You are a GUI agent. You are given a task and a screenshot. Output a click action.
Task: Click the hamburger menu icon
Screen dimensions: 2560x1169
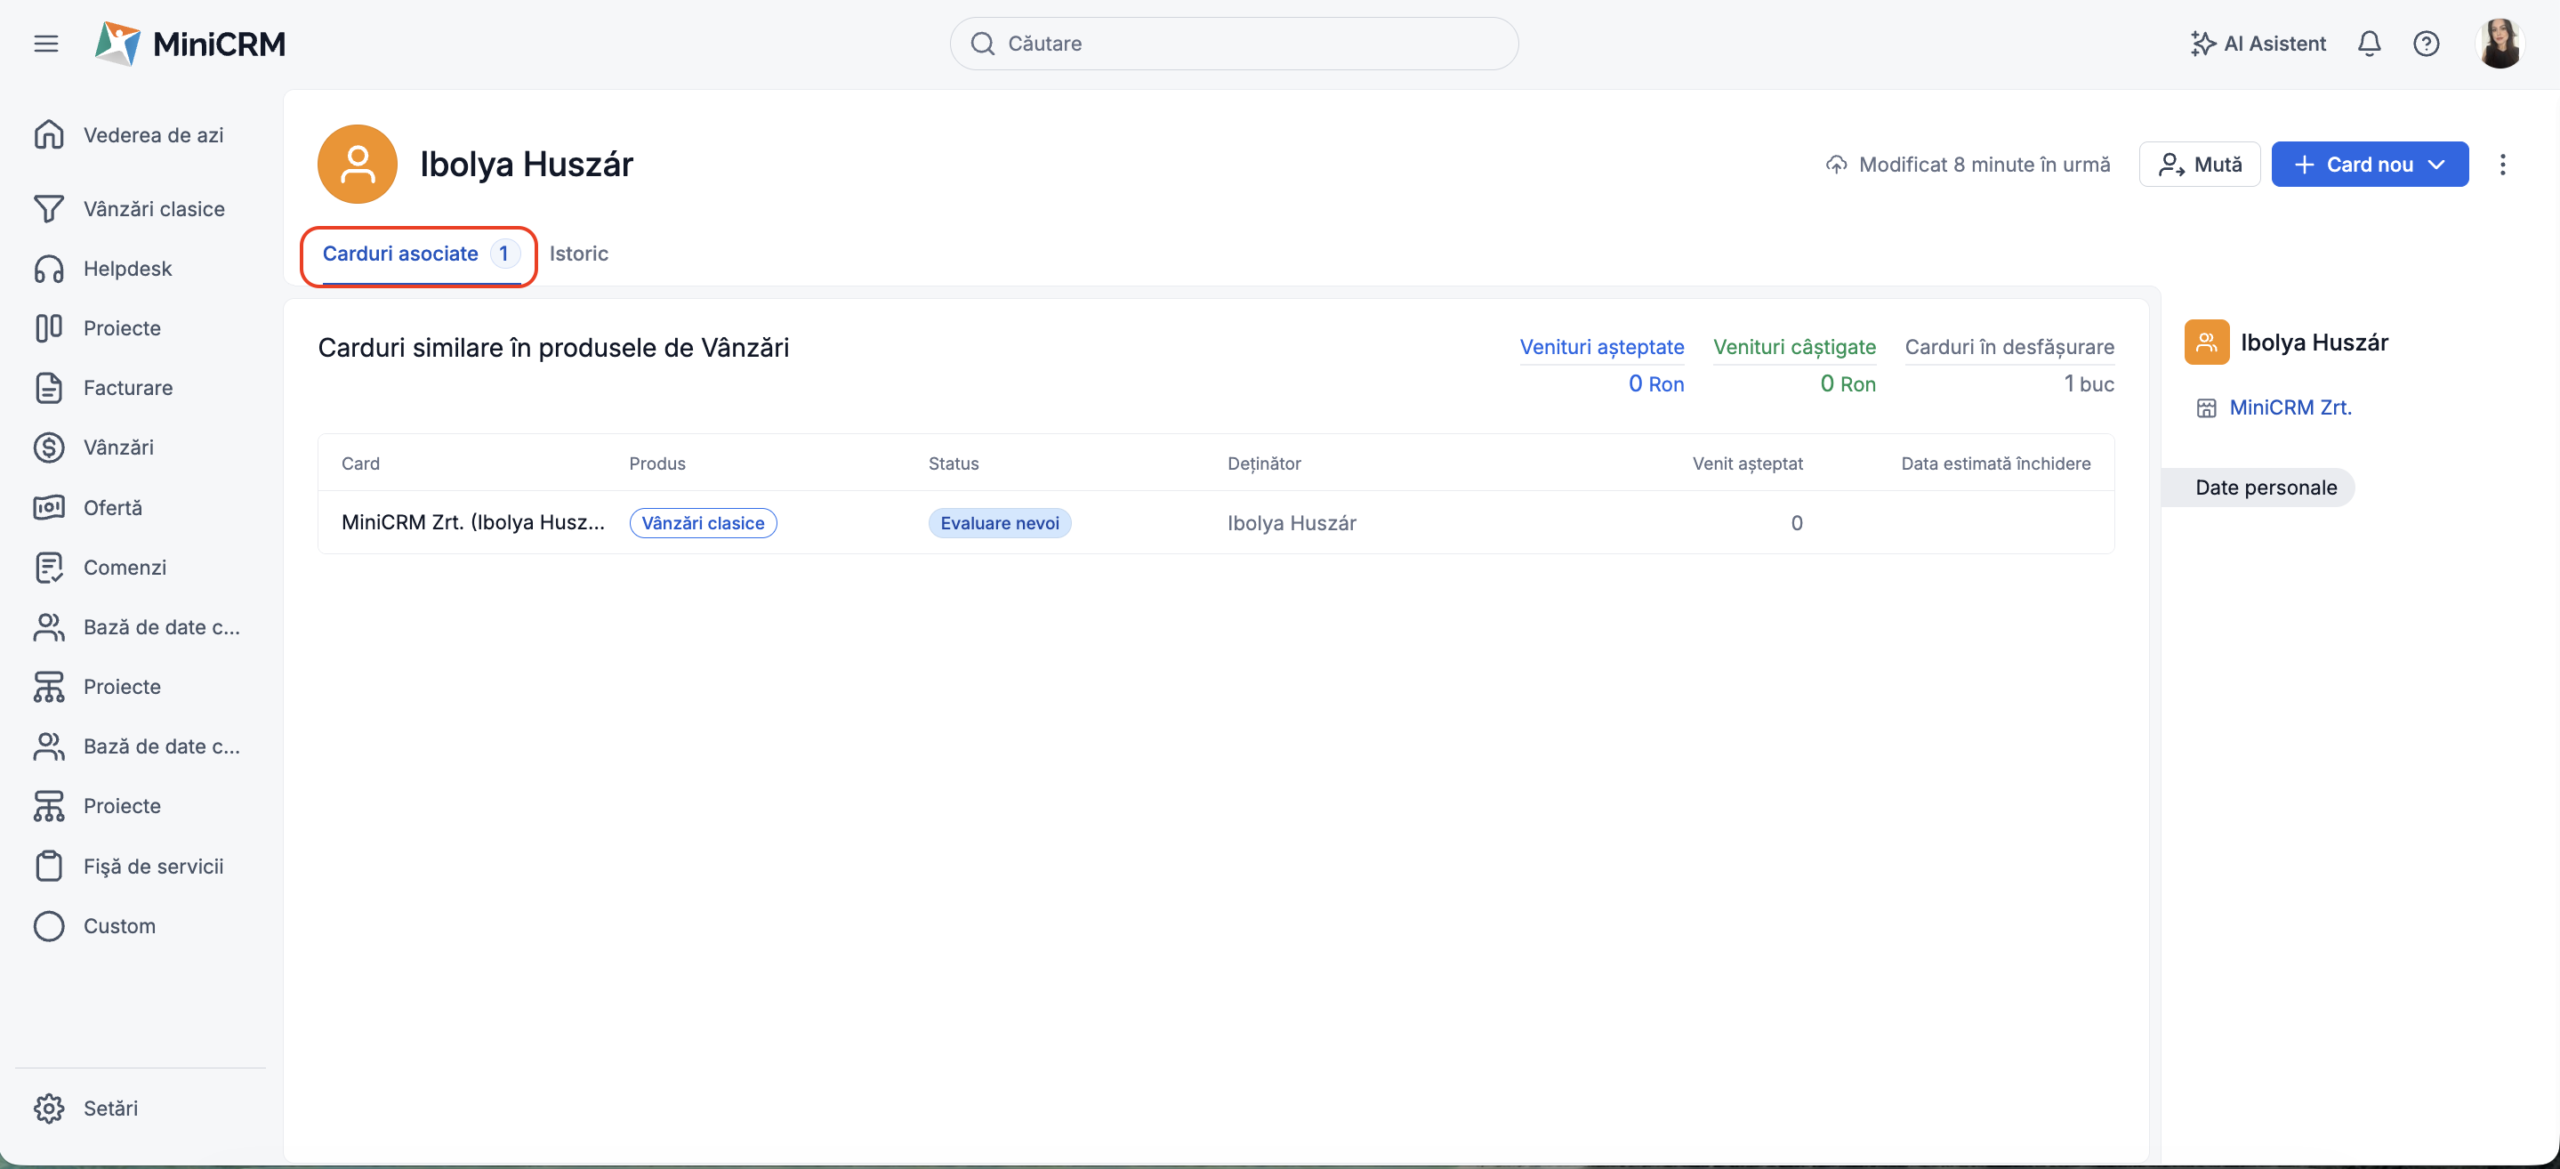click(46, 43)
